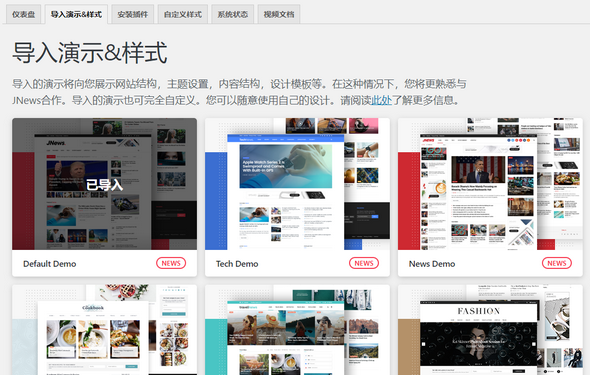Image resolution: width=590 pixels, height=375 pixels.
Task: Click the 导入演示&样式 page heading
Action: click(x=90, y=53)
